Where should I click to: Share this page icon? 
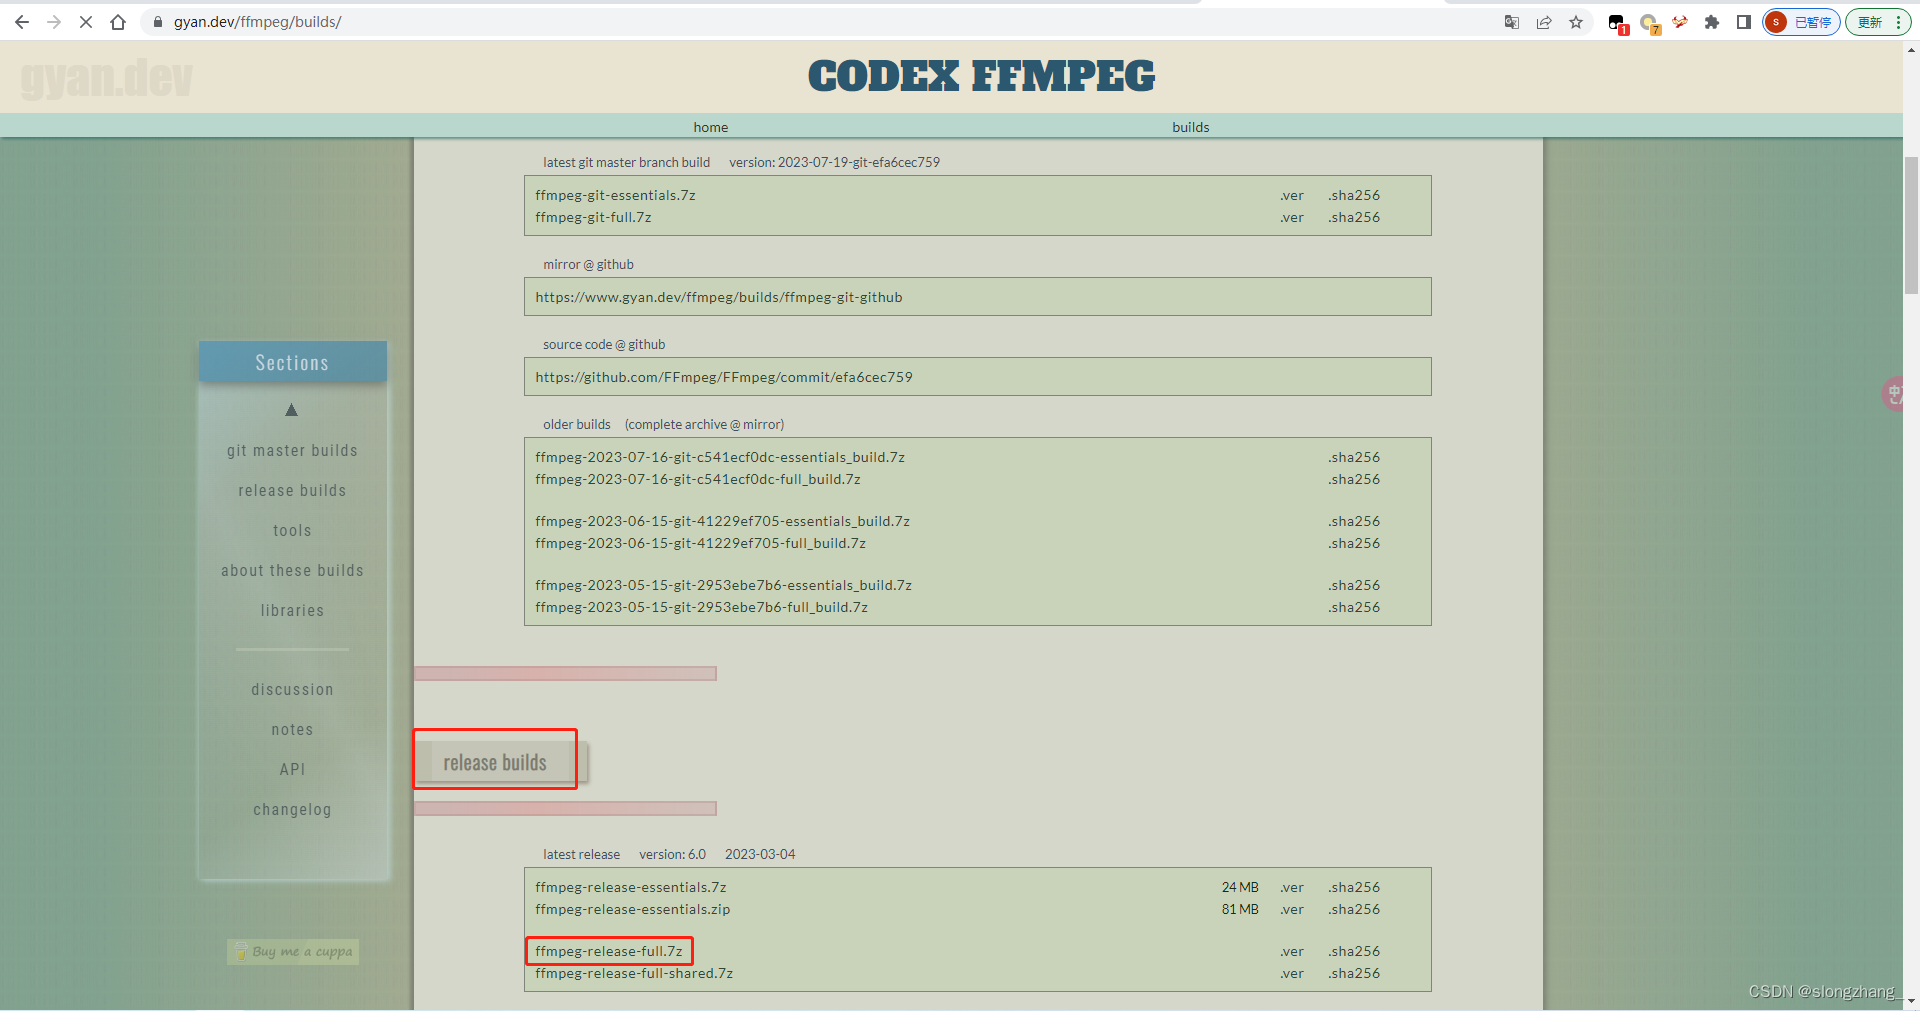1544,22
